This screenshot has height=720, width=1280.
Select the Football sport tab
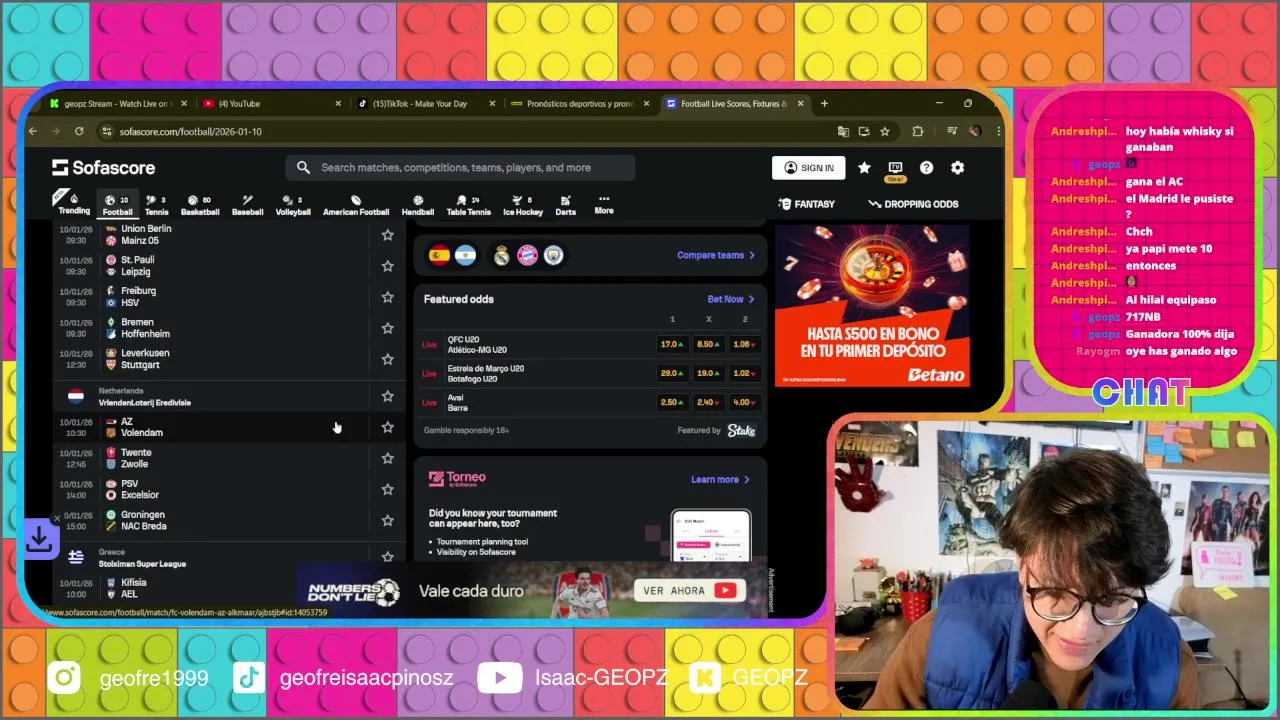pyautogui.click(x=117, y=204)
